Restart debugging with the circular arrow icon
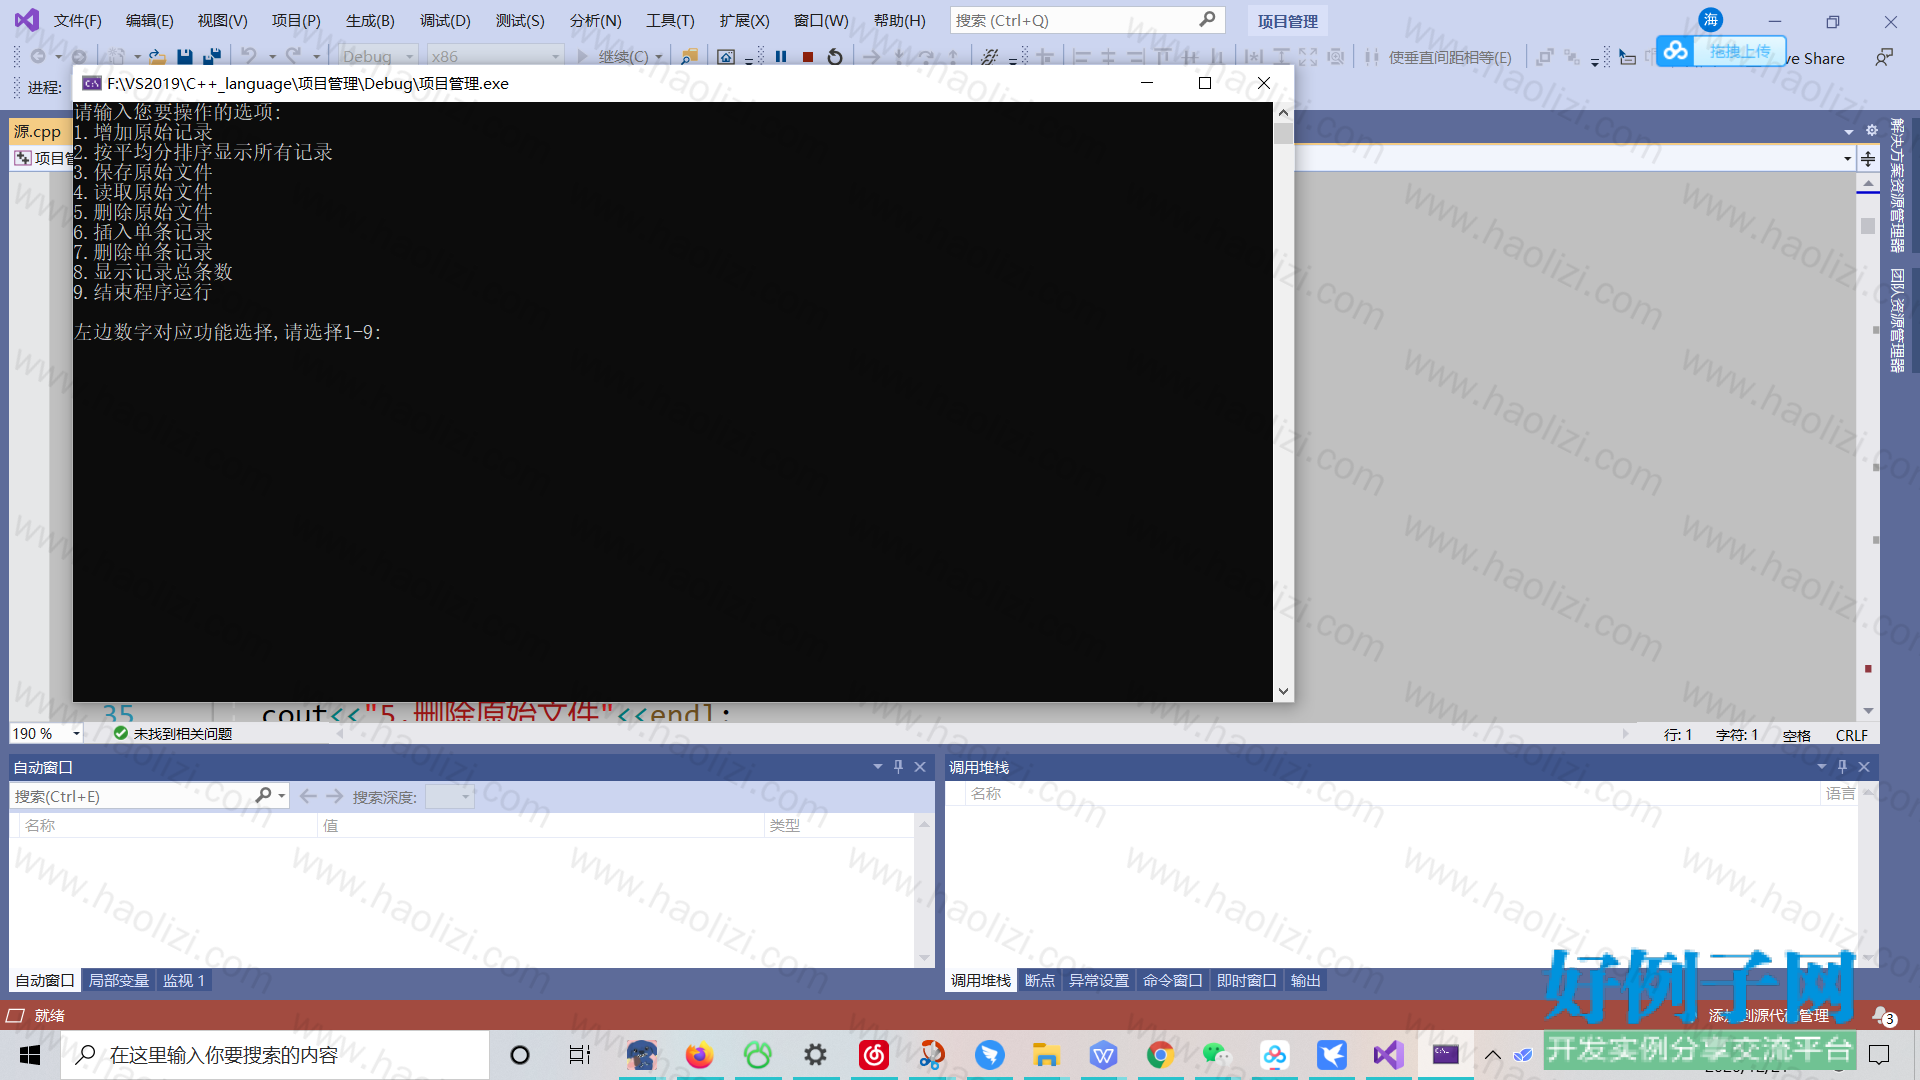Image resolution: width=1920 pixels, height=1080 pixels. point(835,57)
